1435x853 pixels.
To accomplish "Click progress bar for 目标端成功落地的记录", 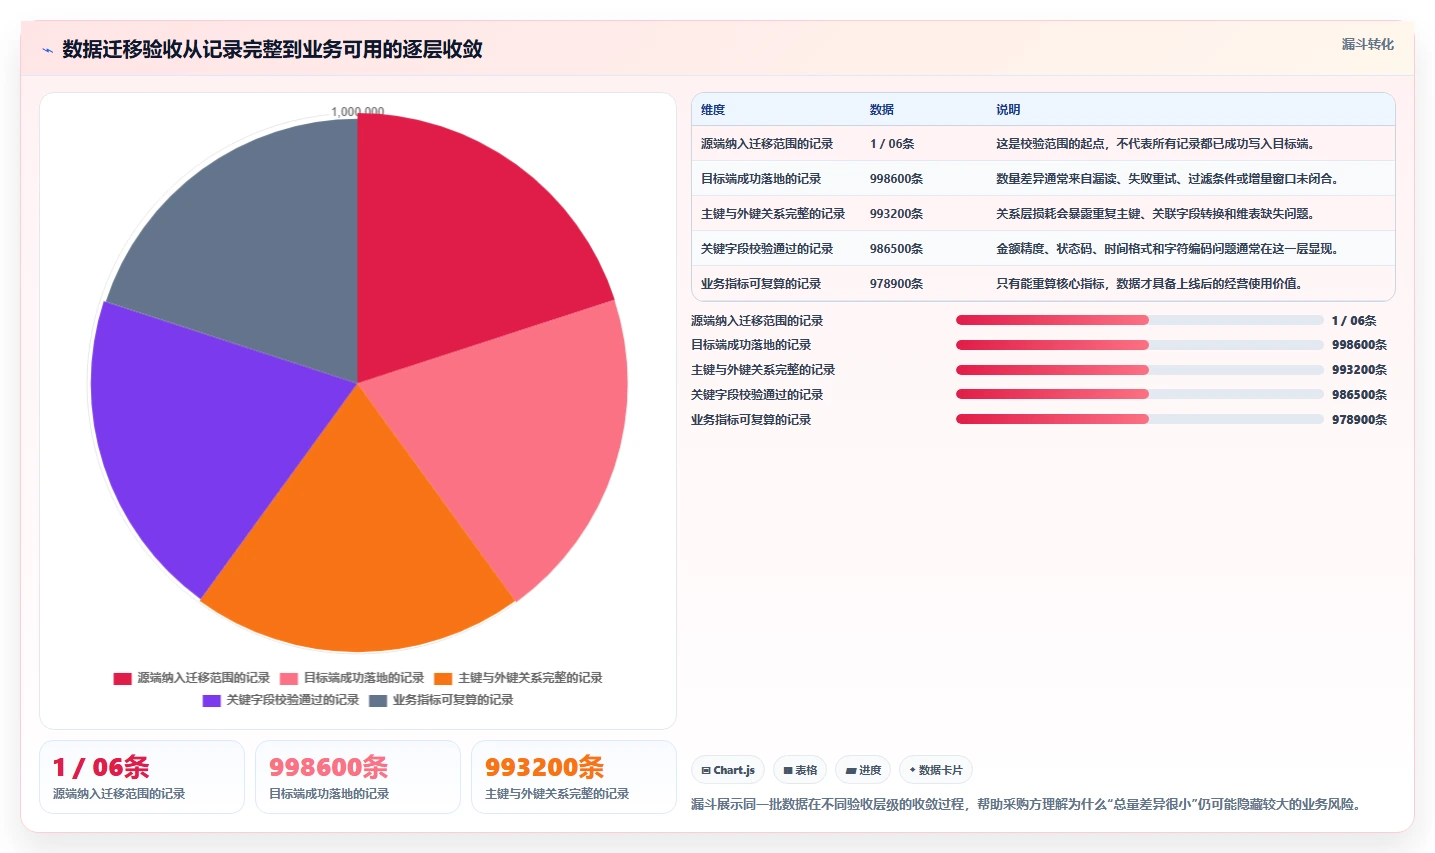I will 1140,345.
